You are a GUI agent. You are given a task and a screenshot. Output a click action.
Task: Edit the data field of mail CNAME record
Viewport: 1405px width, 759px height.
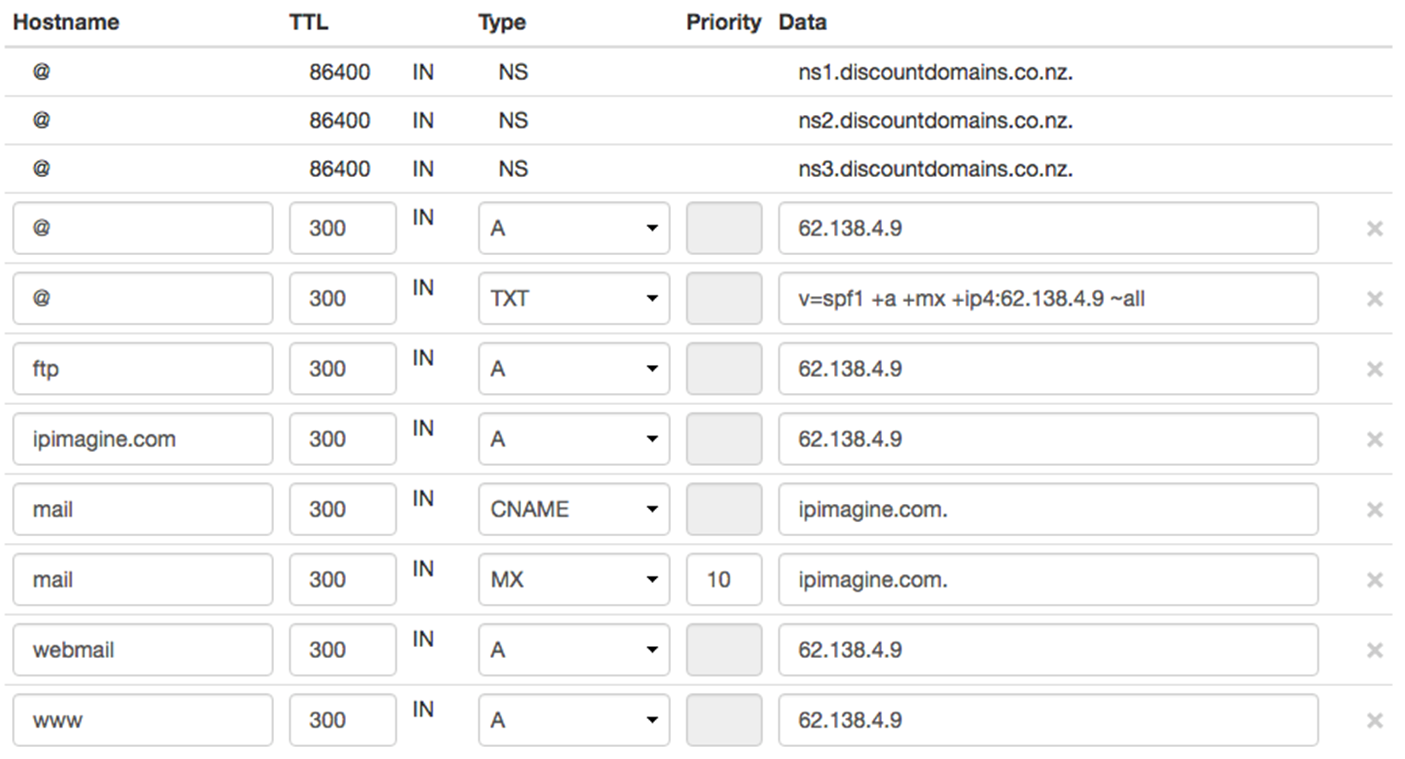tap(1047, 509)
